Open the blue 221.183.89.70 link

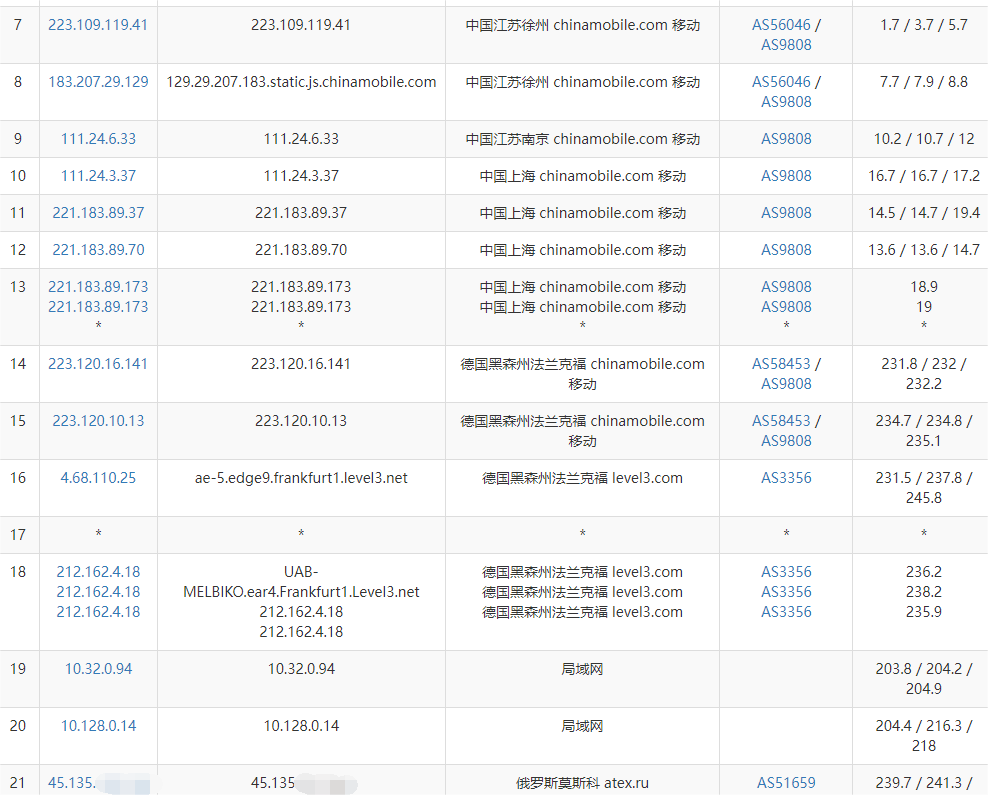tap(98, 250)
